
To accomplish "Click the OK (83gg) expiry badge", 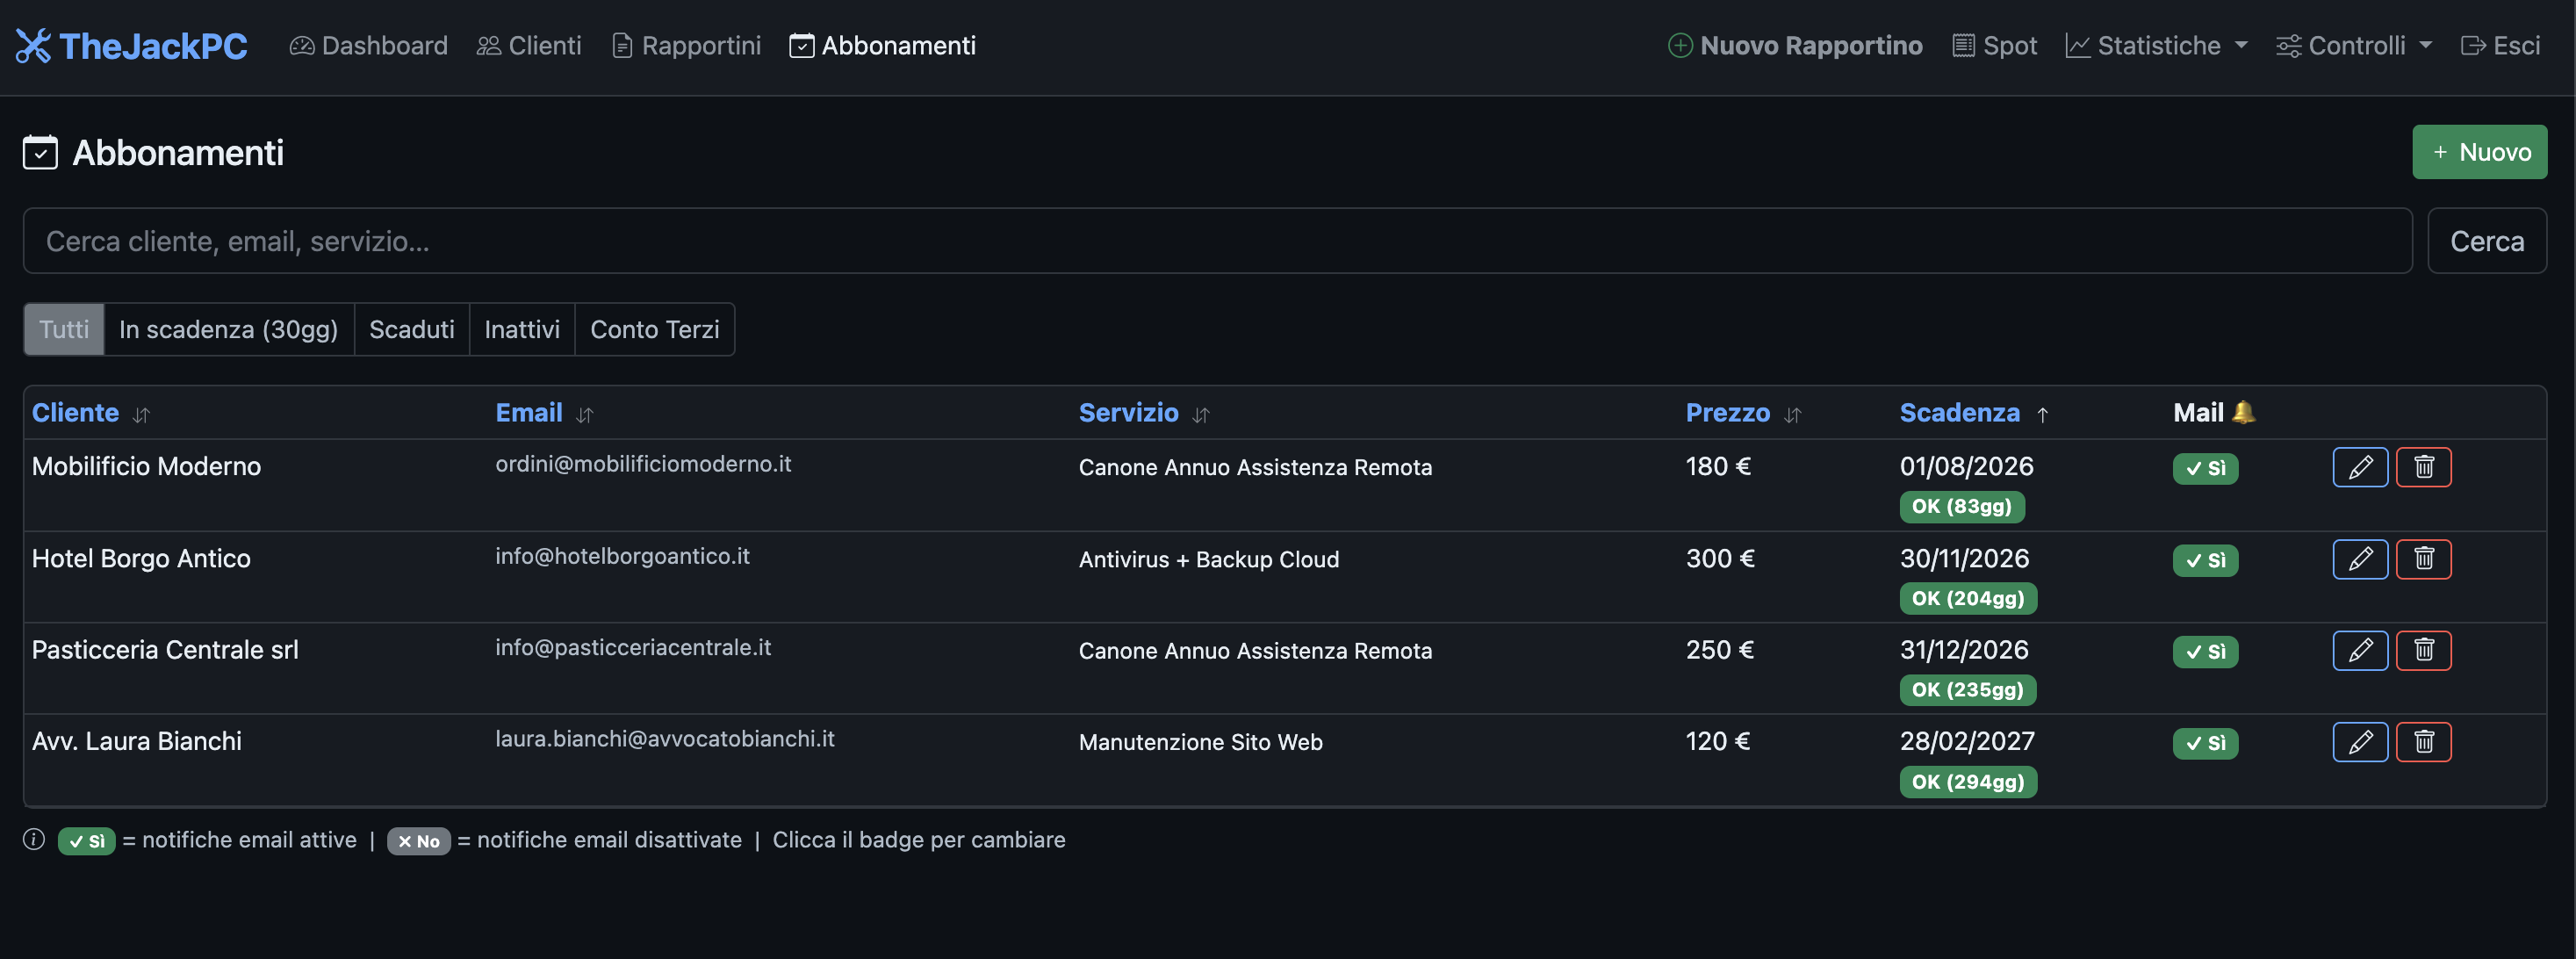I will tap(1961, 507).
